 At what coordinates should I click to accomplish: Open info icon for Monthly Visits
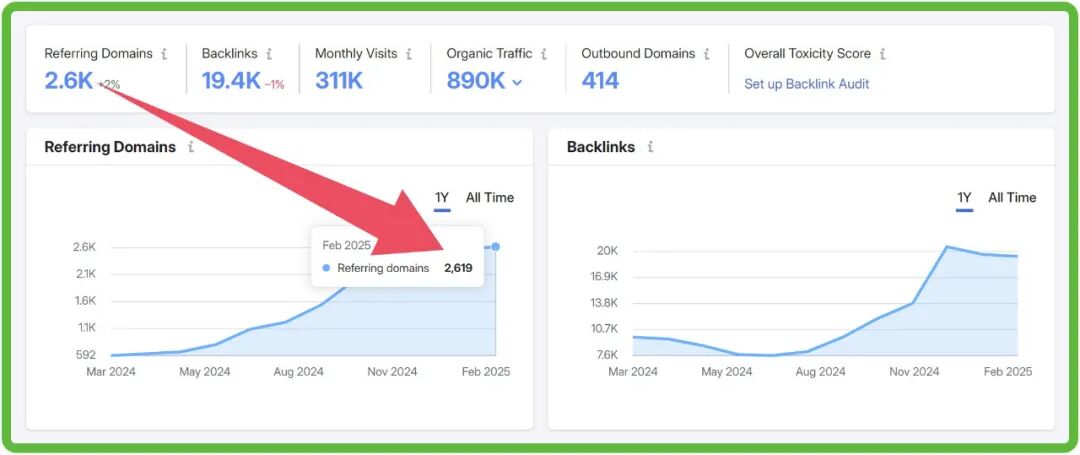[409, 54]
